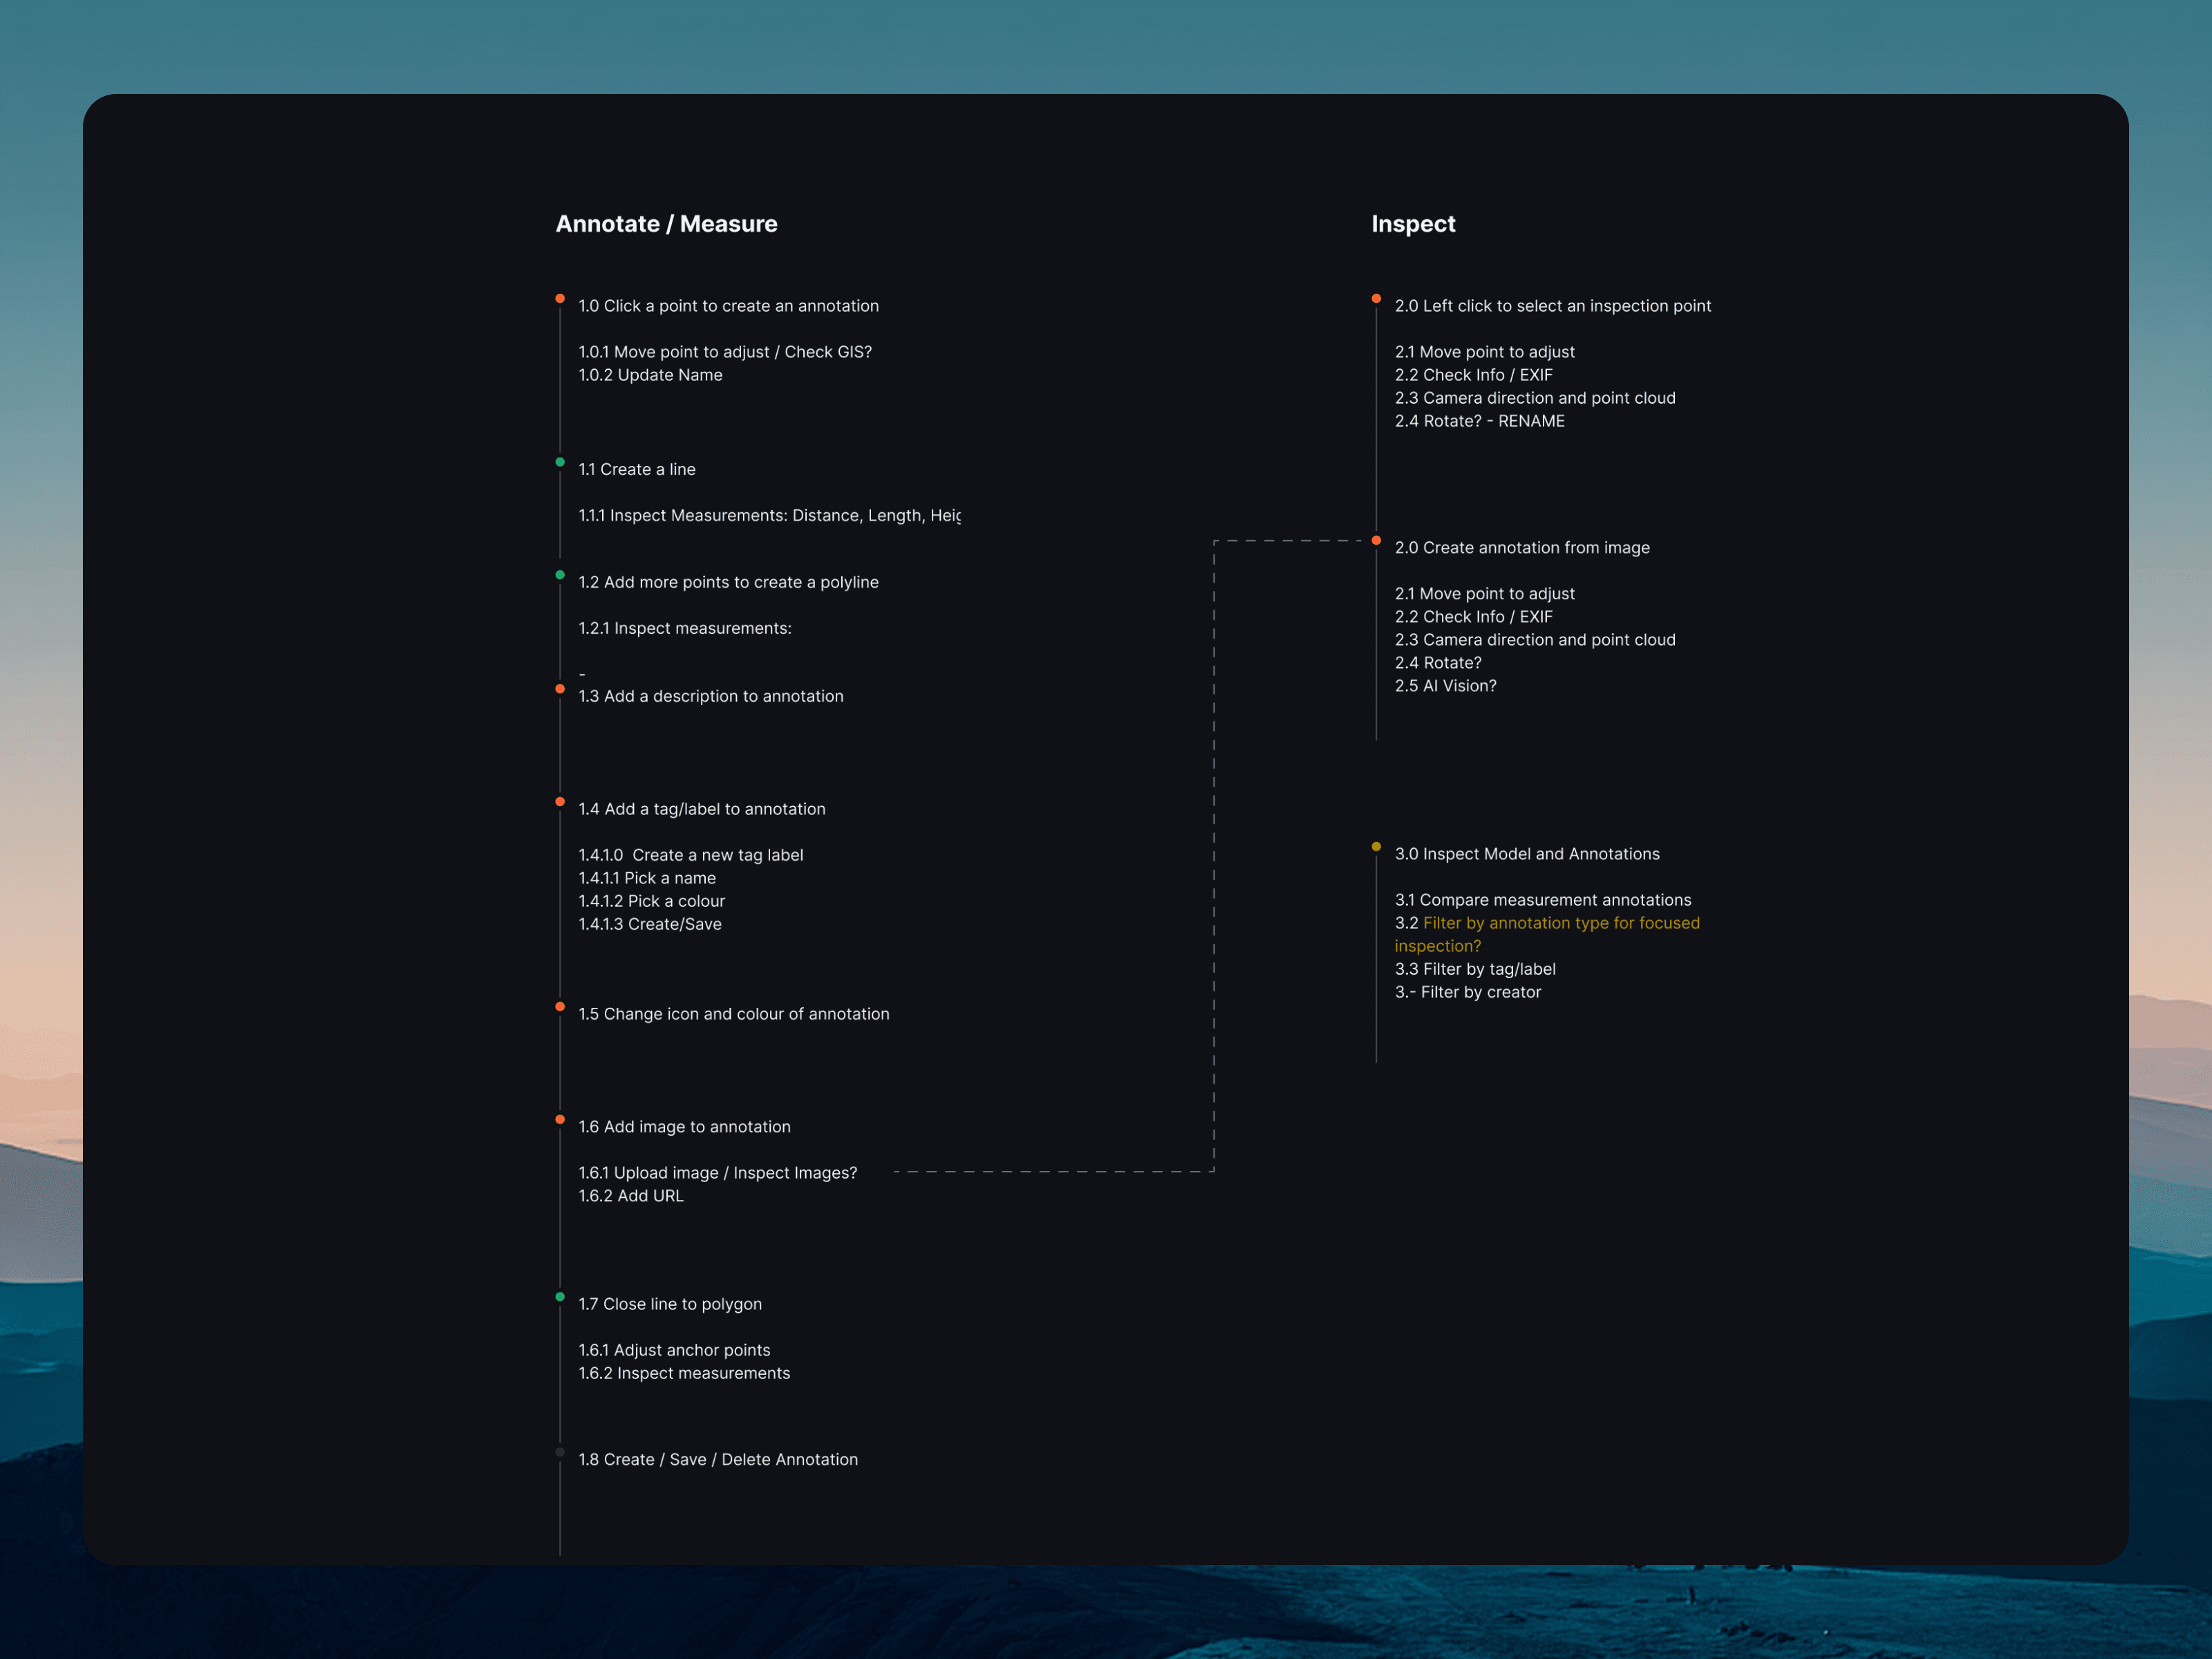
Task: Click orange dot beside 1.4 Add a tag/label
Action: click(560, 802)
